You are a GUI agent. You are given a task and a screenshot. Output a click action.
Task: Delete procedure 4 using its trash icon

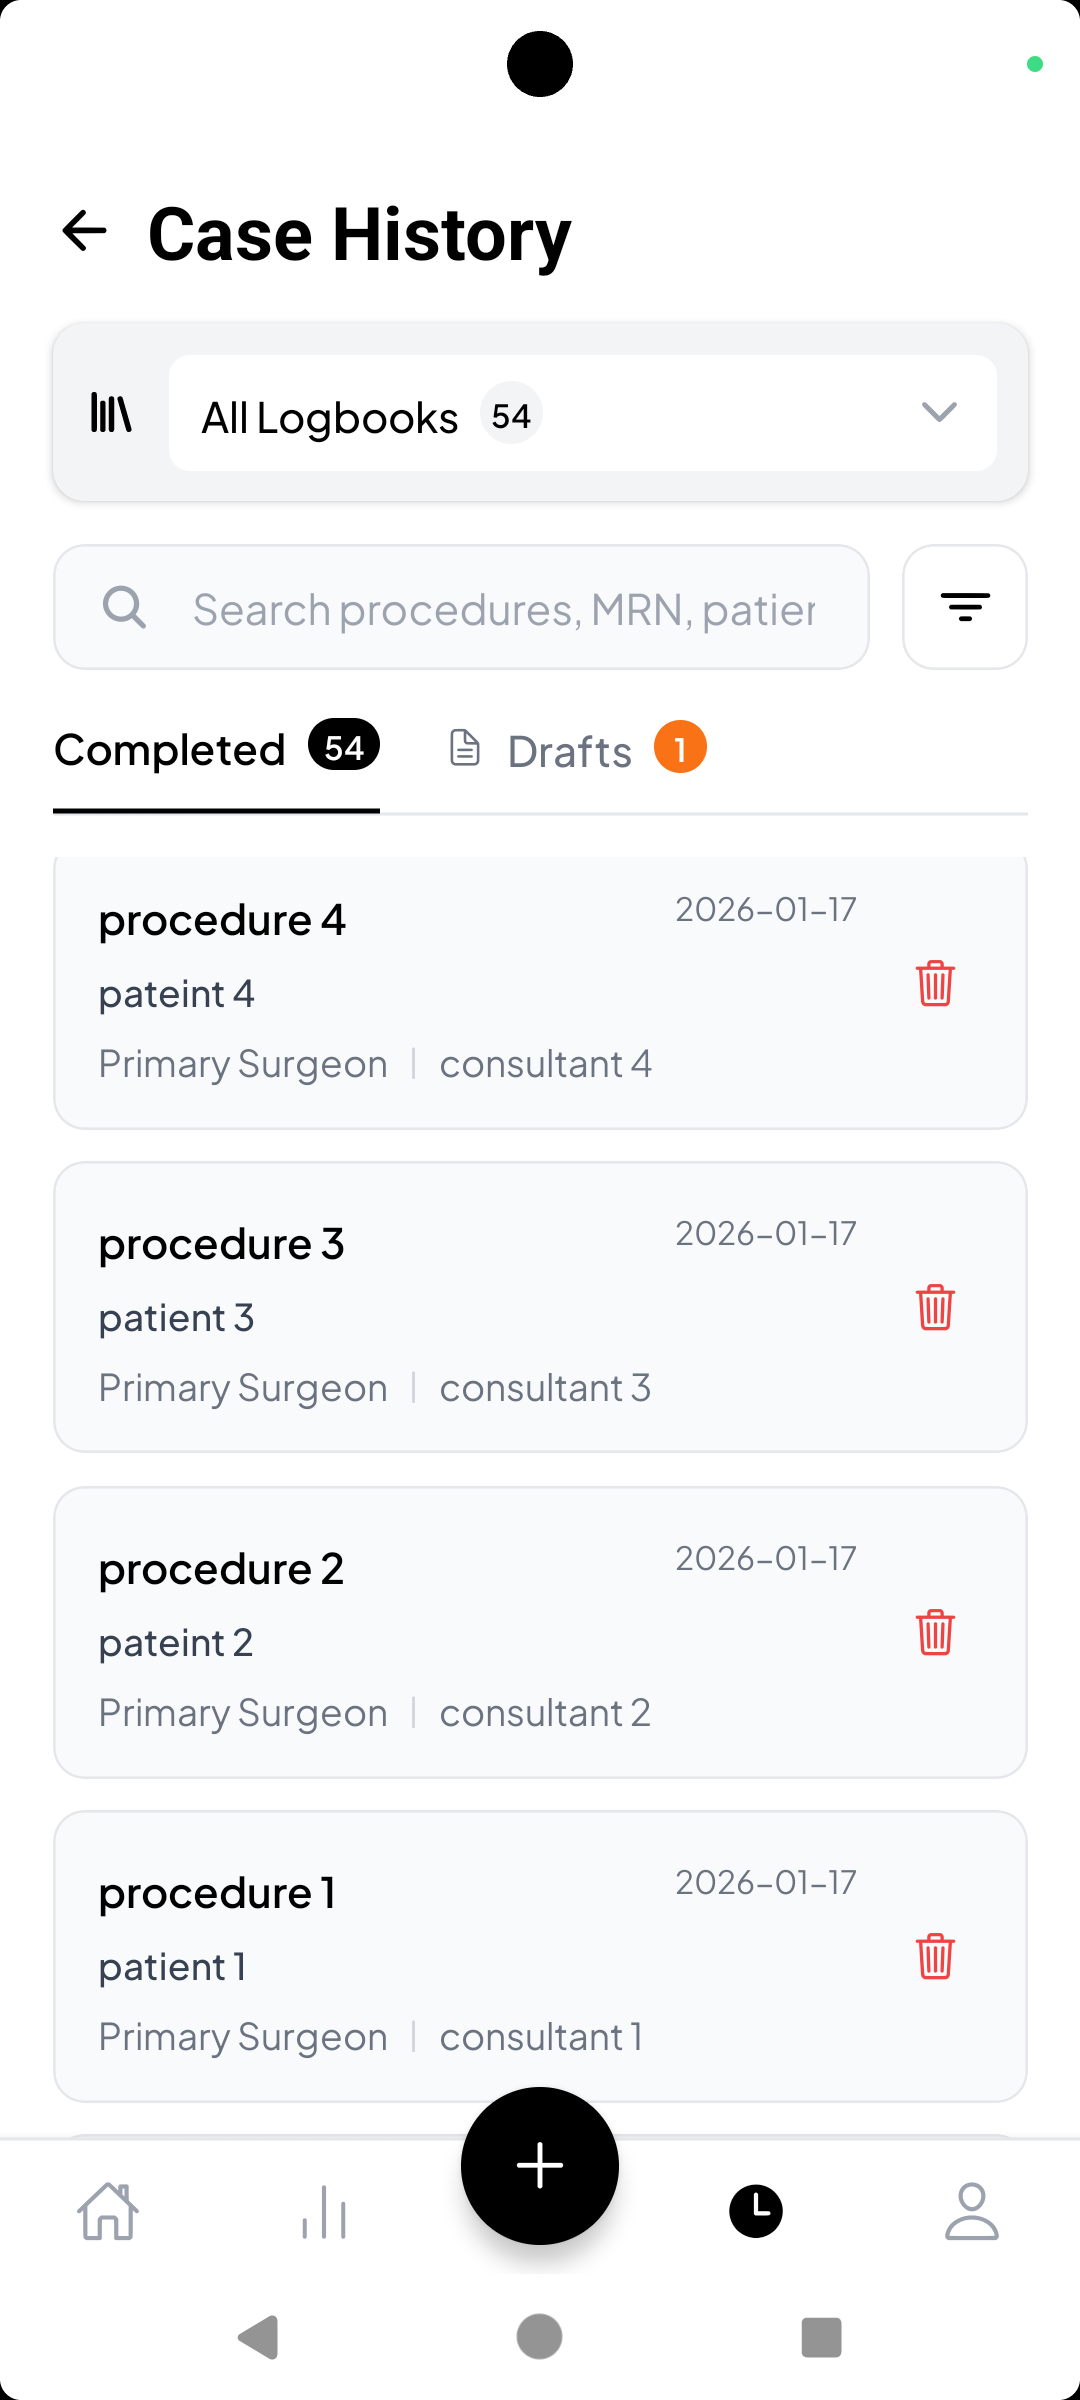coord(934,985)
